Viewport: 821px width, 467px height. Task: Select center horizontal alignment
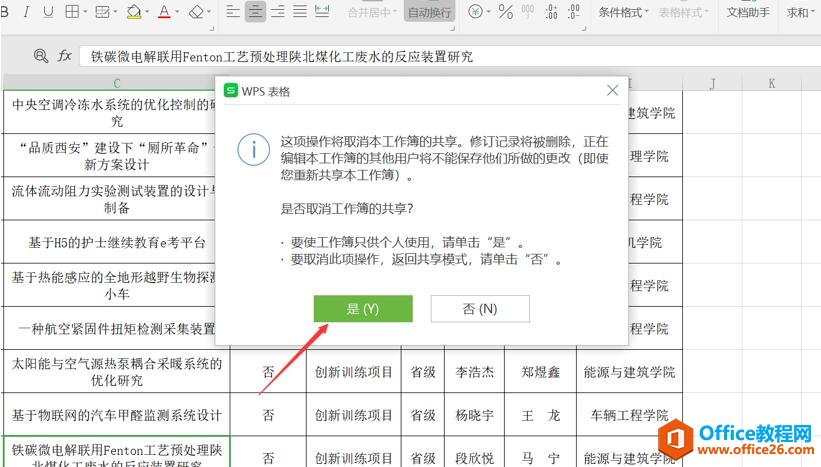(256, 12)
